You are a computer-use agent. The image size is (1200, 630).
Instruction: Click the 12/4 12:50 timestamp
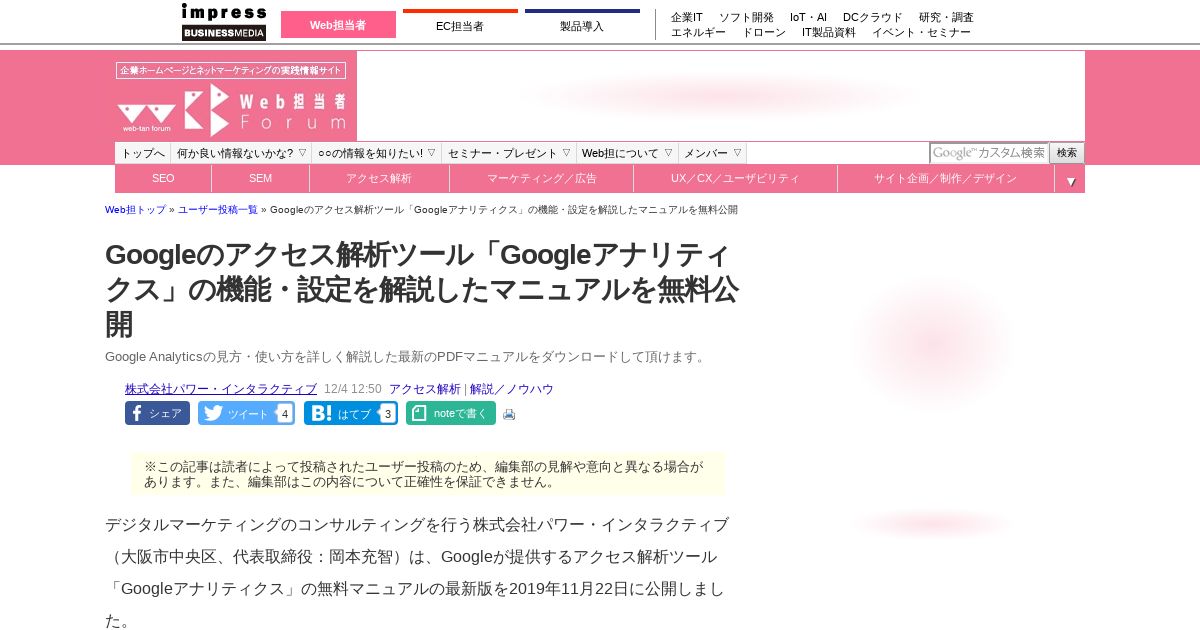(353, 389)
